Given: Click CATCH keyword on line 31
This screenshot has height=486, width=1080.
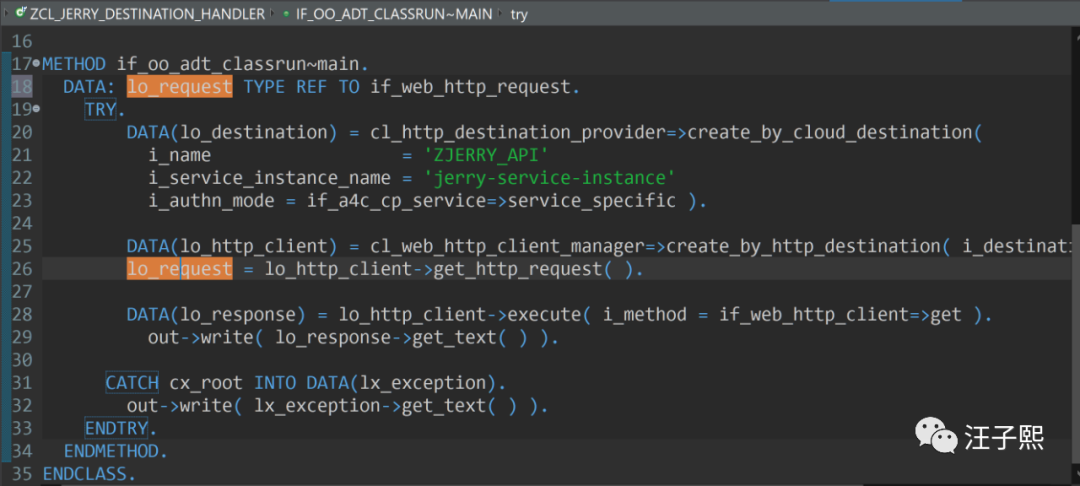Looking at the screenshot, I should [x=132, y=382].
